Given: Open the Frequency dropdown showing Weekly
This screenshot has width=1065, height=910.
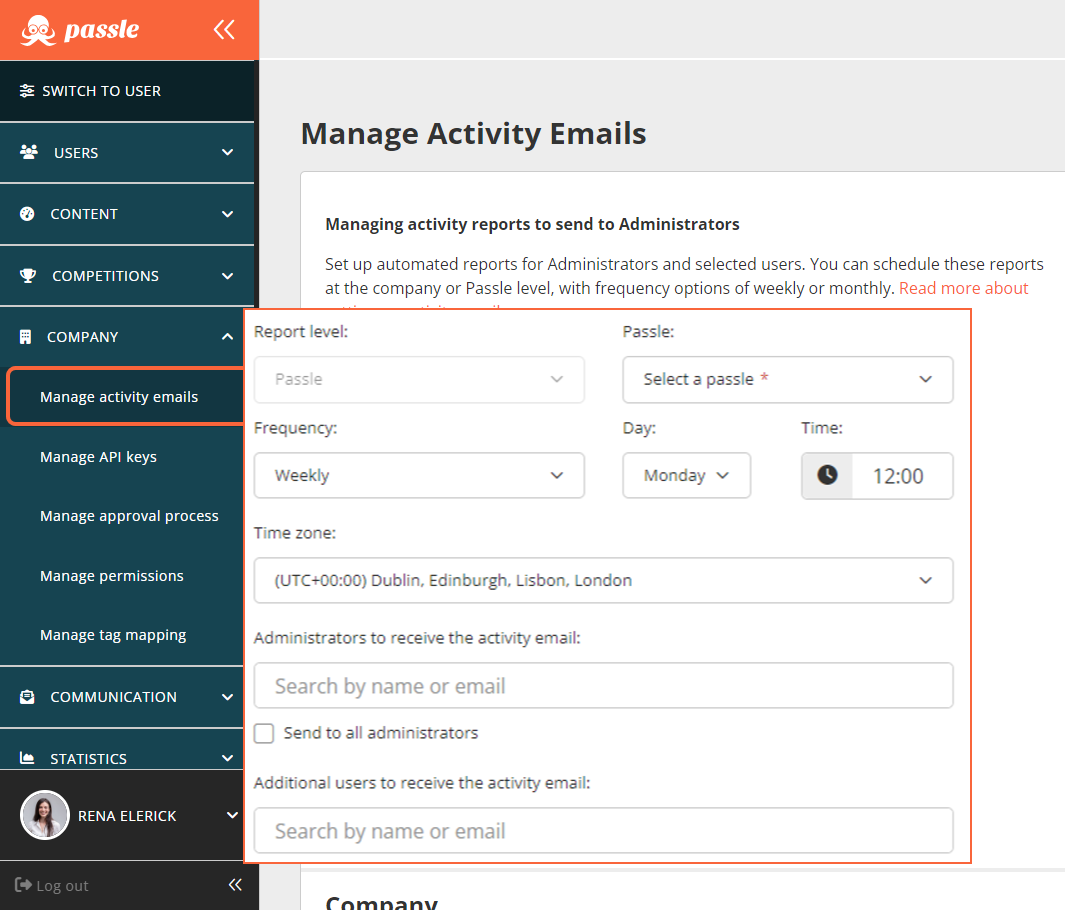Looking at the screenshot, I should [419, 475].
